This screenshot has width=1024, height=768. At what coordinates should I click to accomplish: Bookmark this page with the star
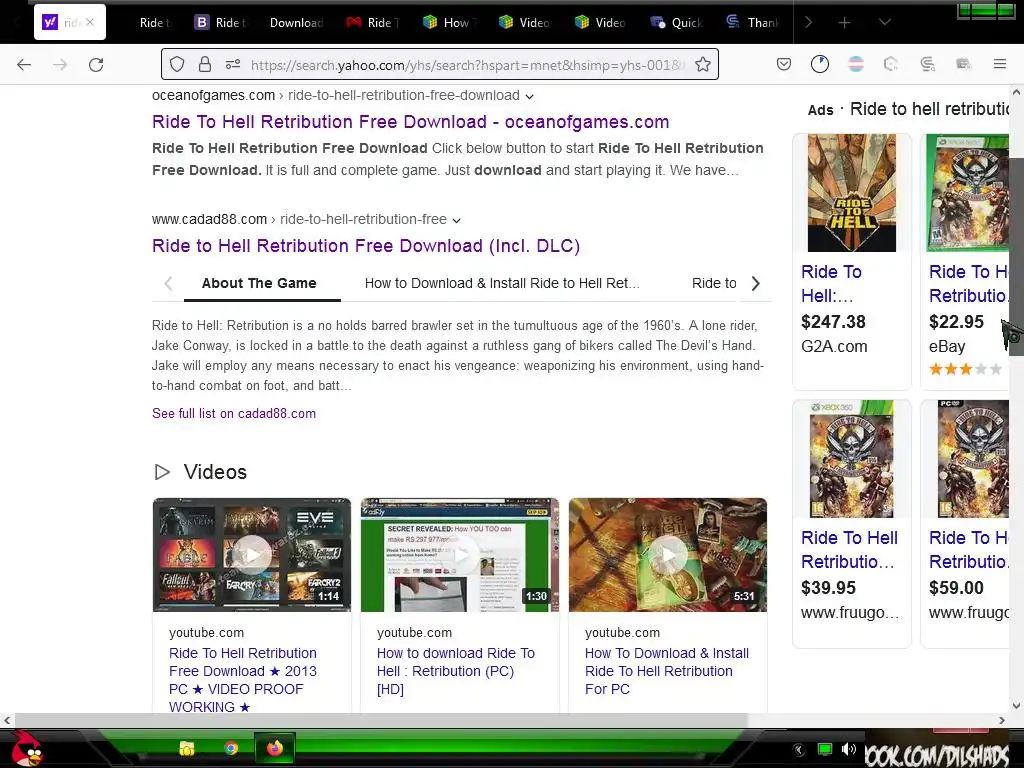(x=703, y=64)
